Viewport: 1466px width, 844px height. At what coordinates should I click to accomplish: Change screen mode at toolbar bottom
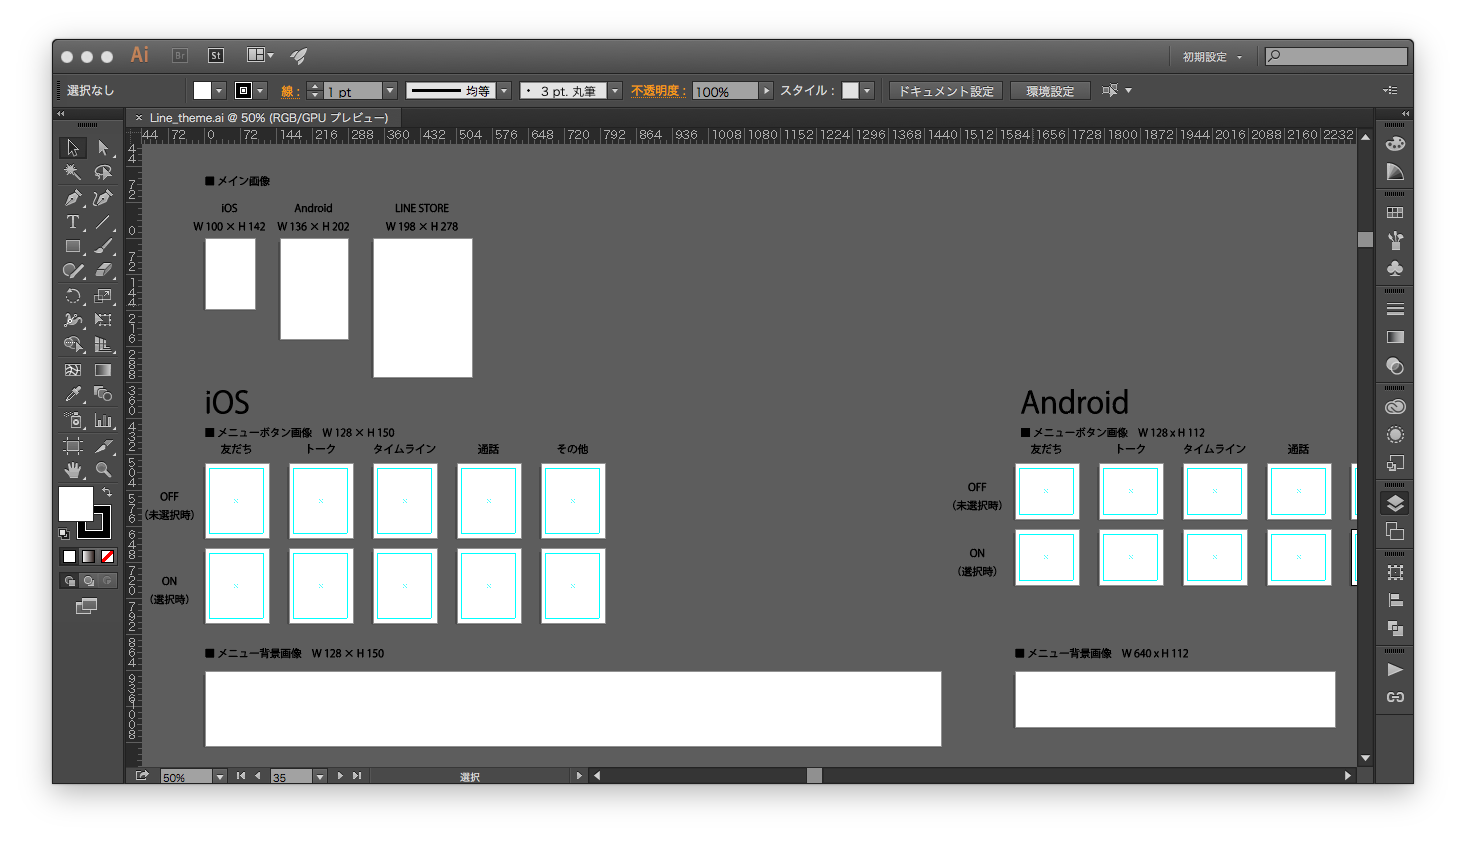pos(87,606)
